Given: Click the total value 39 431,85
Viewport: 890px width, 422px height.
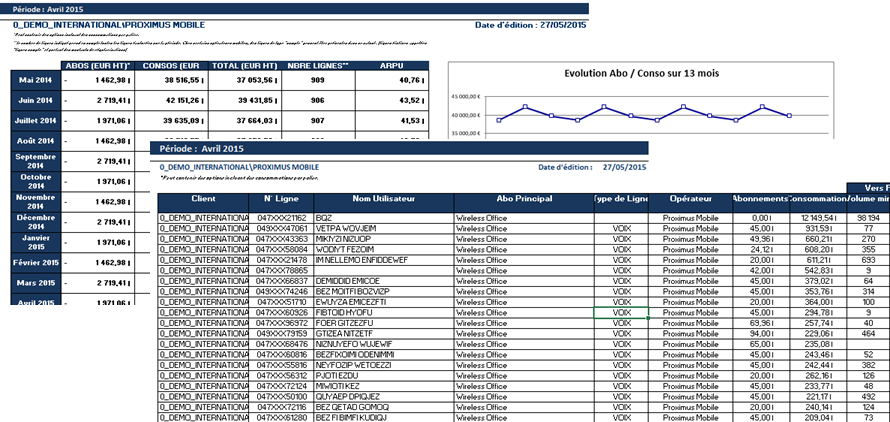Looking at the screenshot, I should [x=245, y=101].
